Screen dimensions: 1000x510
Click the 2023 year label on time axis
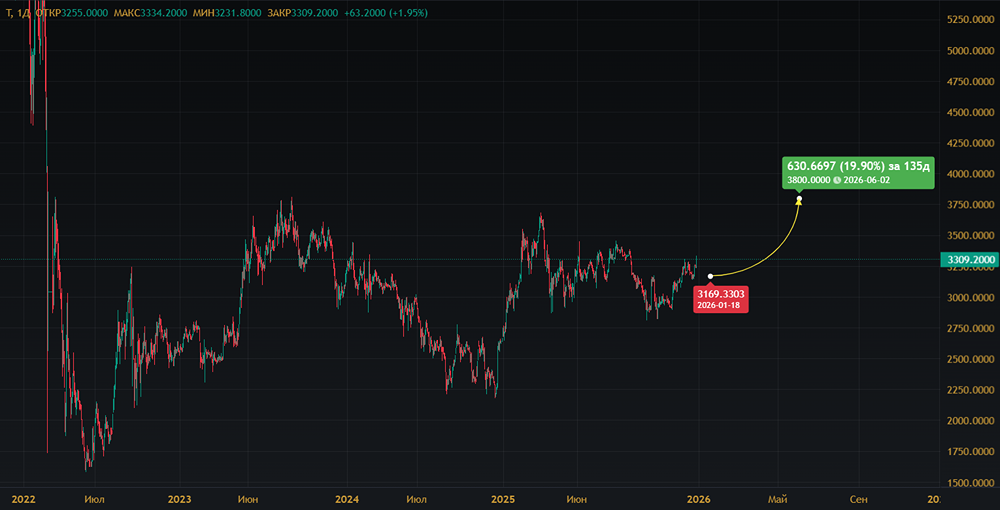[x=180, y=499]
